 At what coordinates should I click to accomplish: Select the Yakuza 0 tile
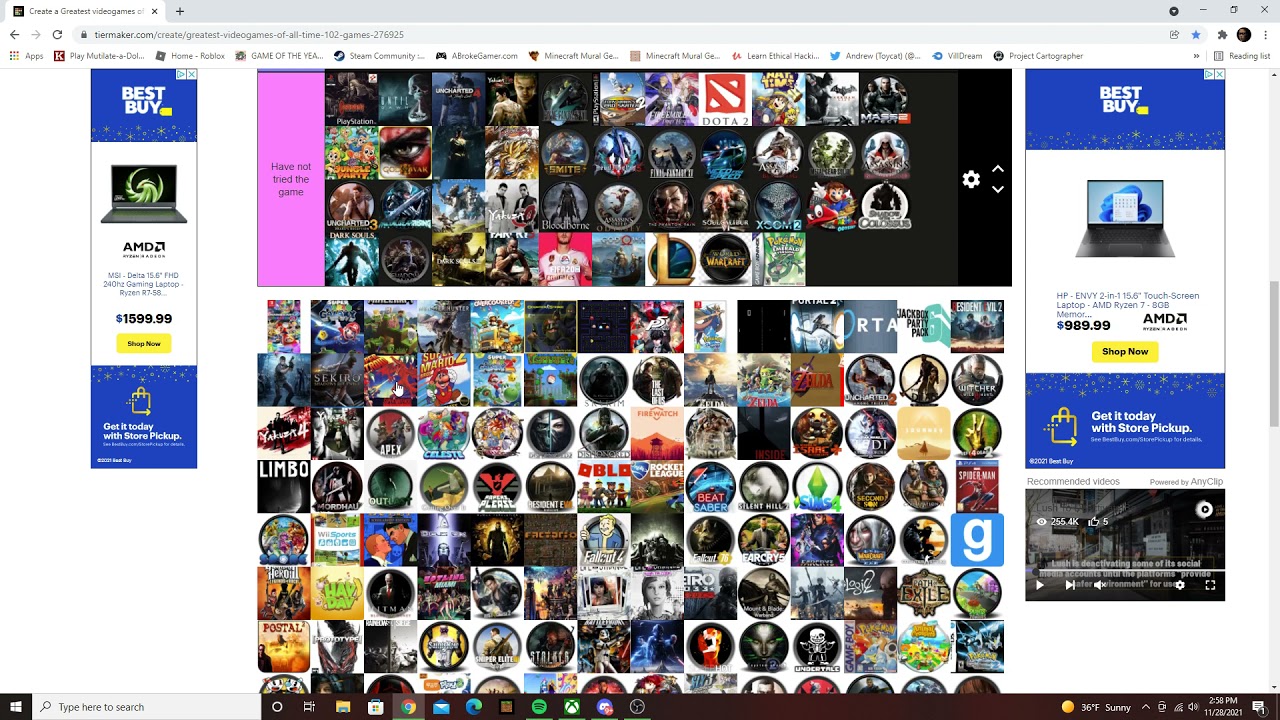[512, 206]
